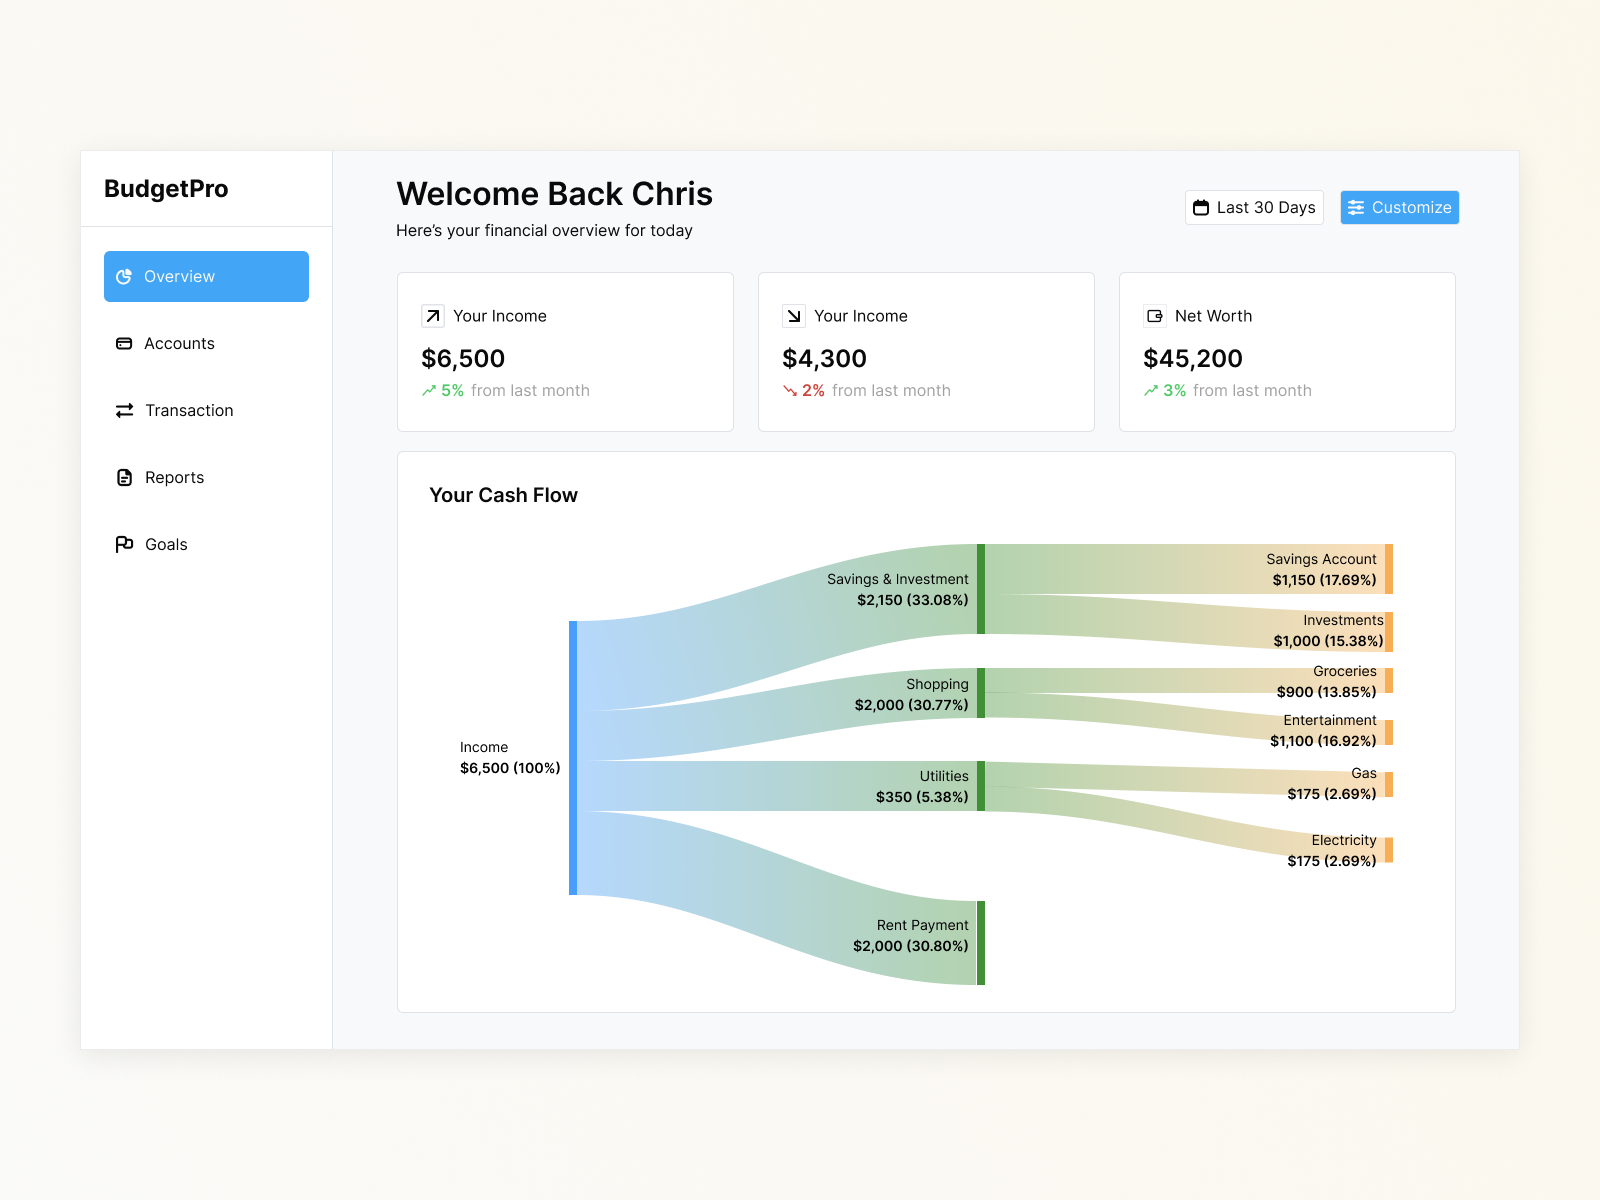Click the Gas $175 (2.69%) label
Image resolution: width=1600 pixels, height=1200 pixels.
click(1332, 784)
